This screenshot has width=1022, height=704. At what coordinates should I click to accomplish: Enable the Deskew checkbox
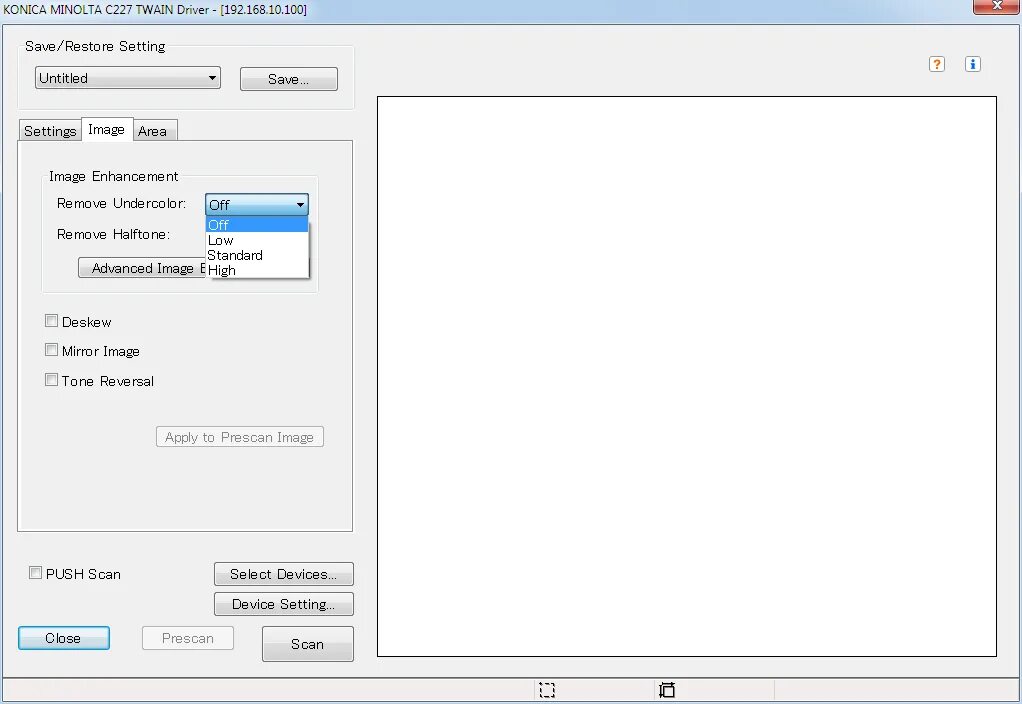(x=51, y=321)
